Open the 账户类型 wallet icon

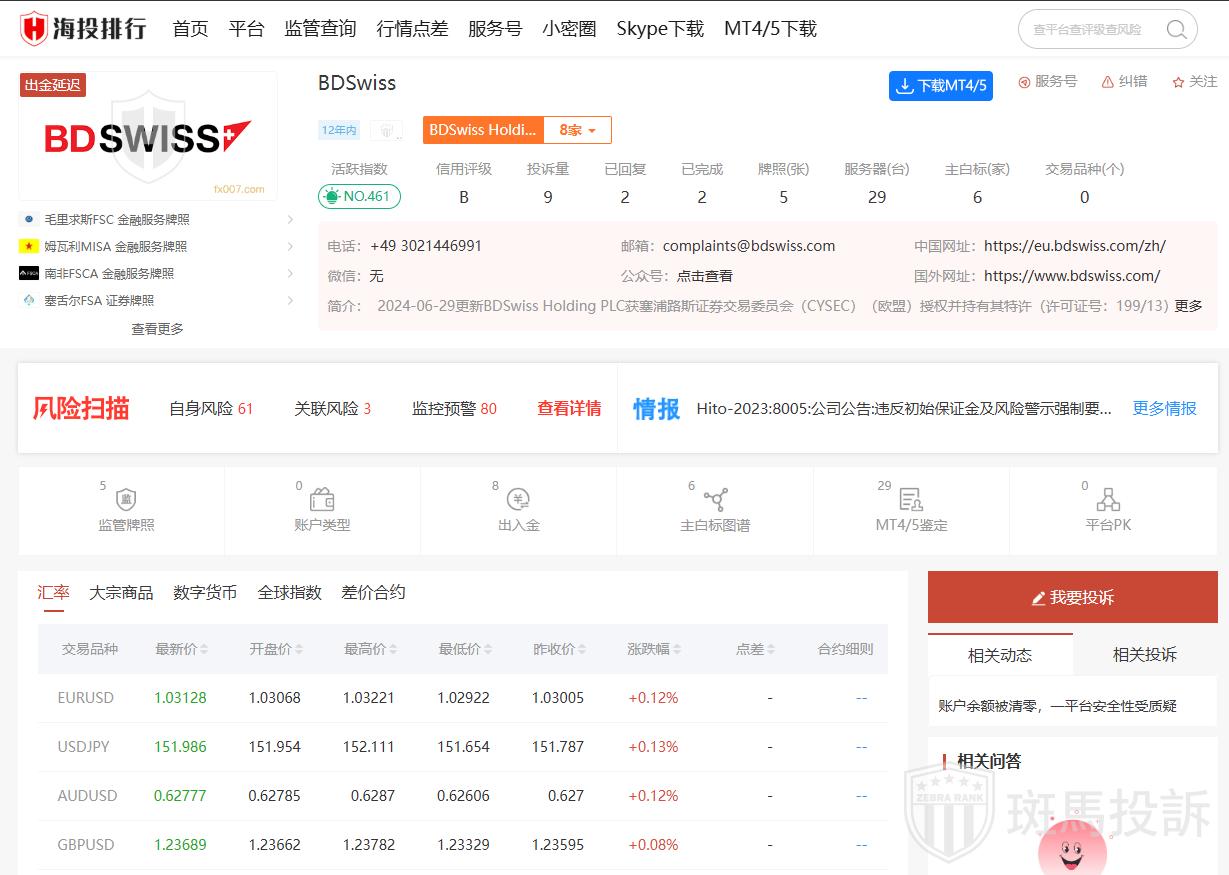[322, 500]
